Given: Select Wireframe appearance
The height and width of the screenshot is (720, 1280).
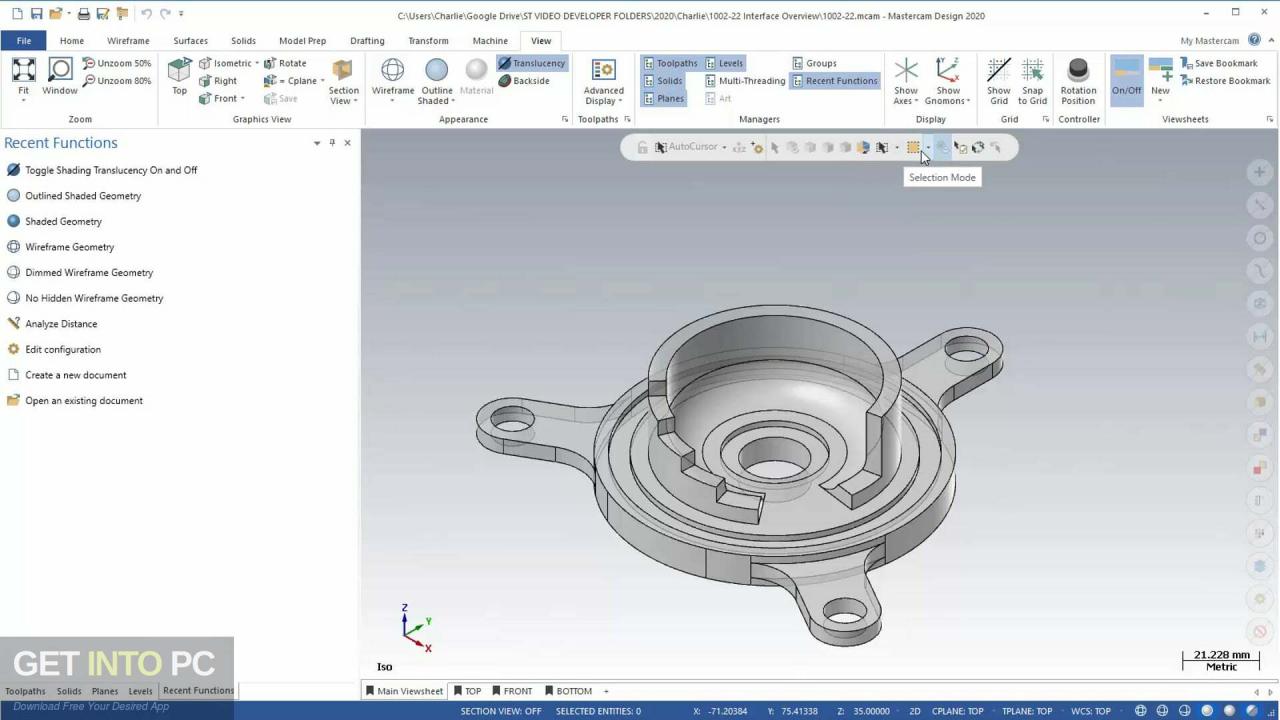Looking at the screenshot, I should [x=393, y=77].
